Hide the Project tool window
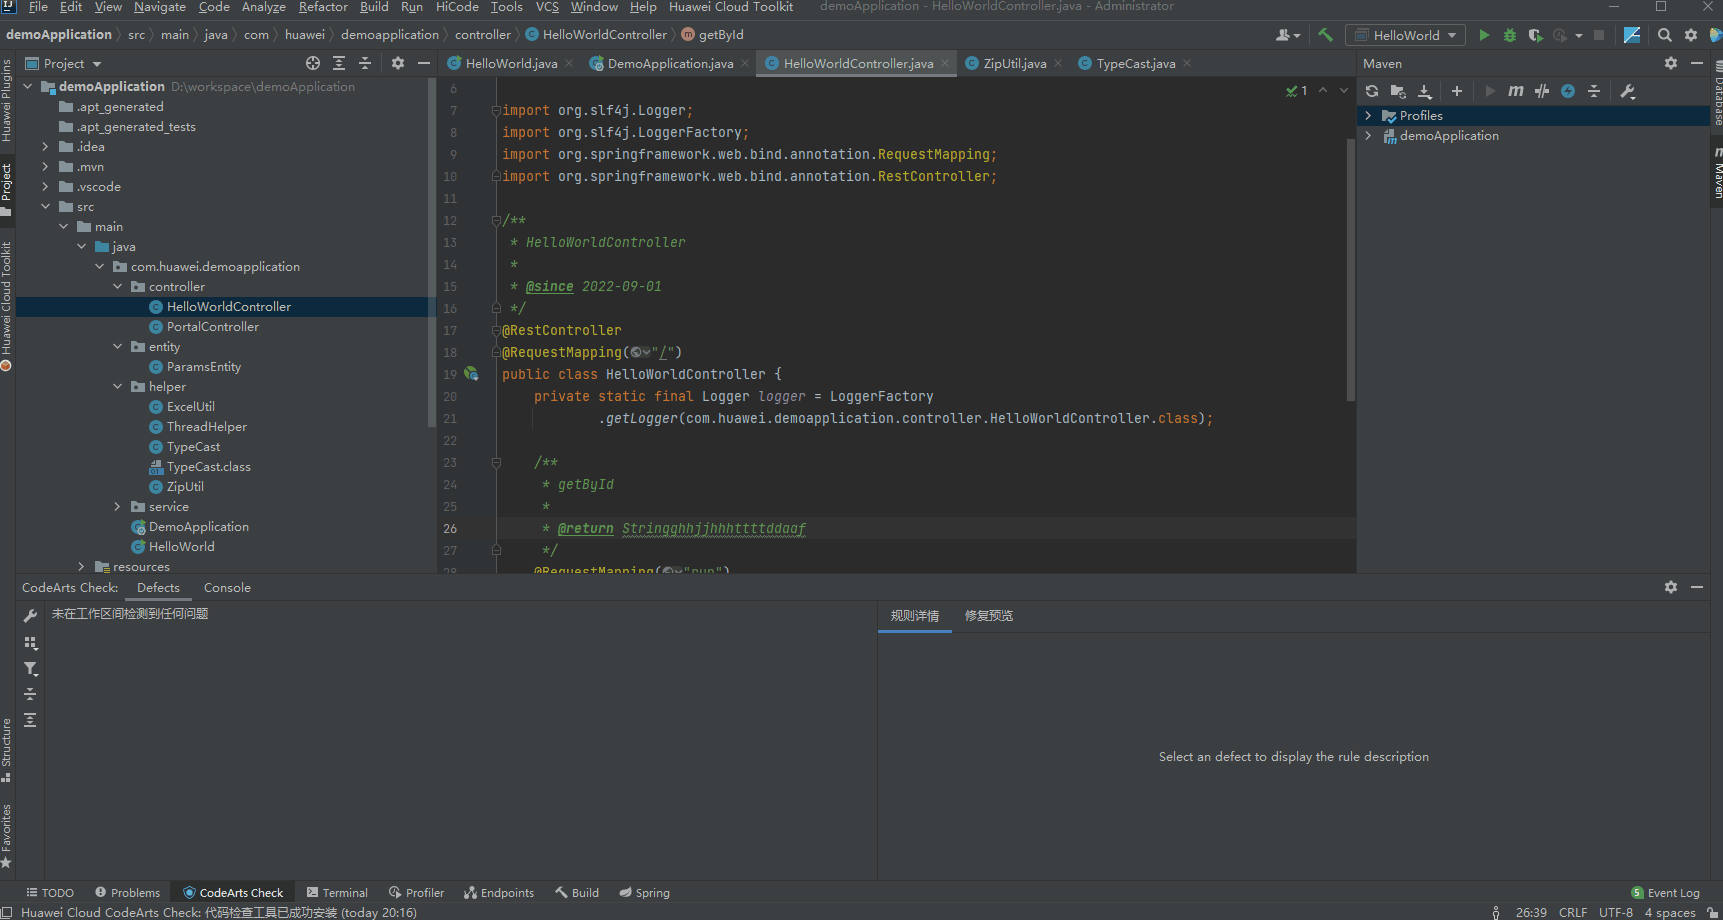 (x=424, y=63)
